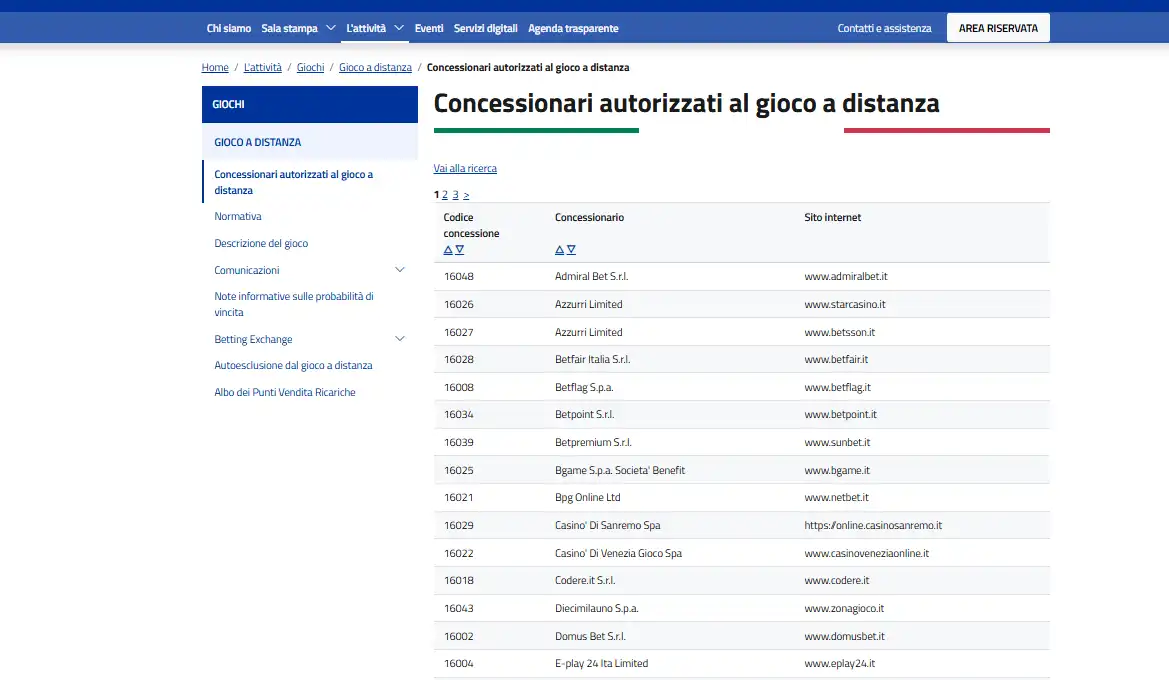This screenshot has width=1169, height=680.
Task: Click the www.zonagioco.it cell
Action: (x=844, y=608)
